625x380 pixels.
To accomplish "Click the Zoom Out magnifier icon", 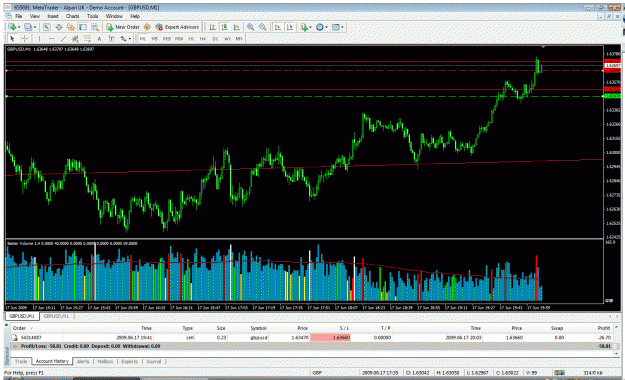I will 263,27.
